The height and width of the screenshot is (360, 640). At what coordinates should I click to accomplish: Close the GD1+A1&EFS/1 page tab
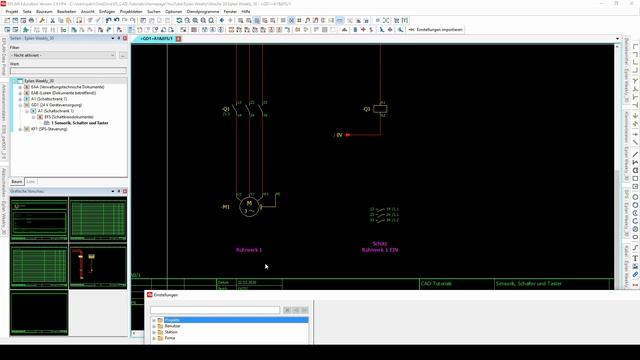pyautogui.click(x=178, y=39)
